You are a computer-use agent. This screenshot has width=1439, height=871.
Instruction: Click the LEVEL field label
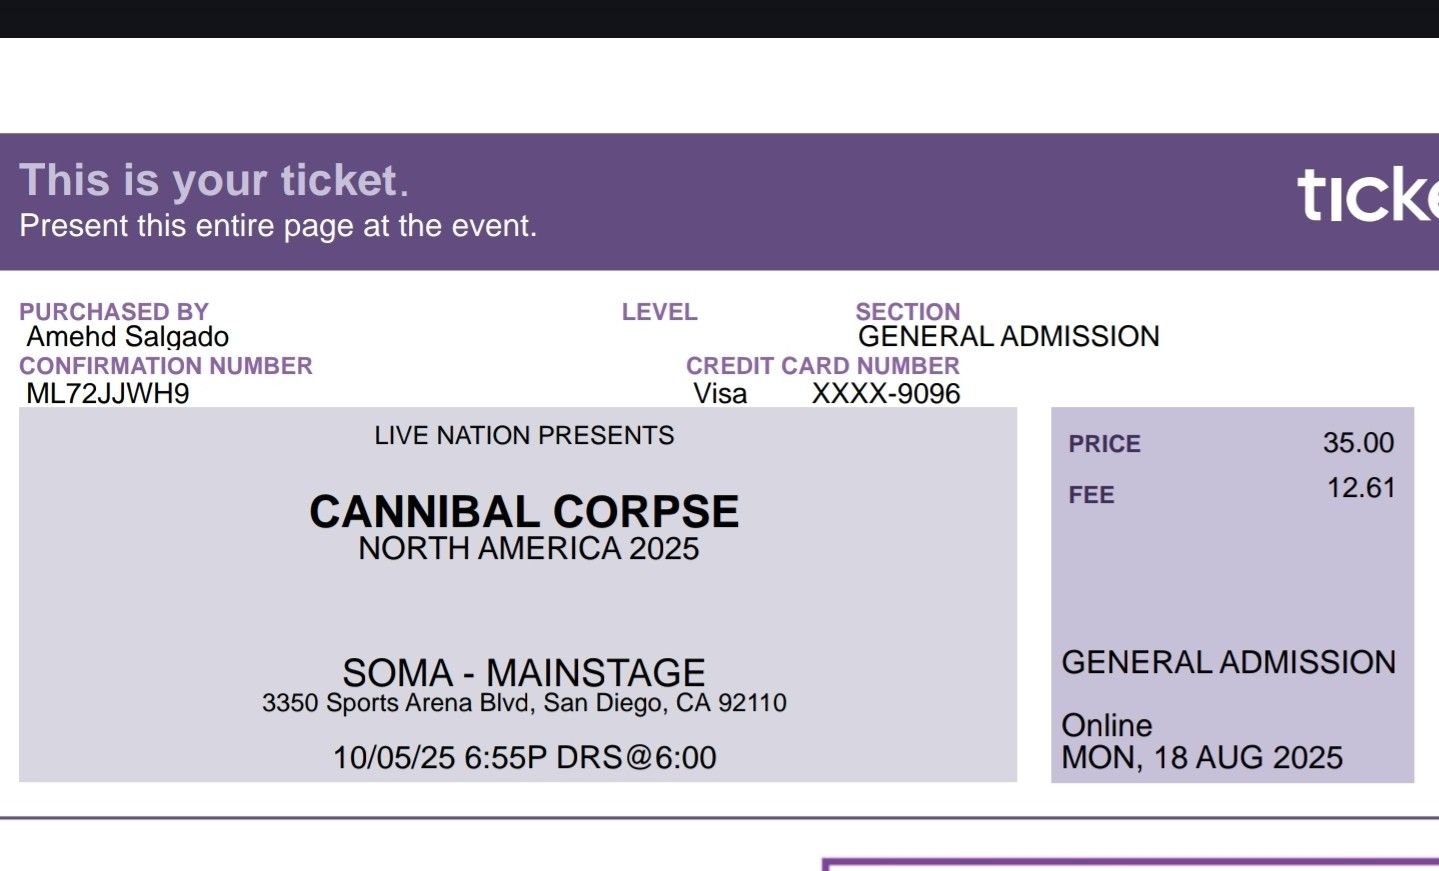[659, 312]
